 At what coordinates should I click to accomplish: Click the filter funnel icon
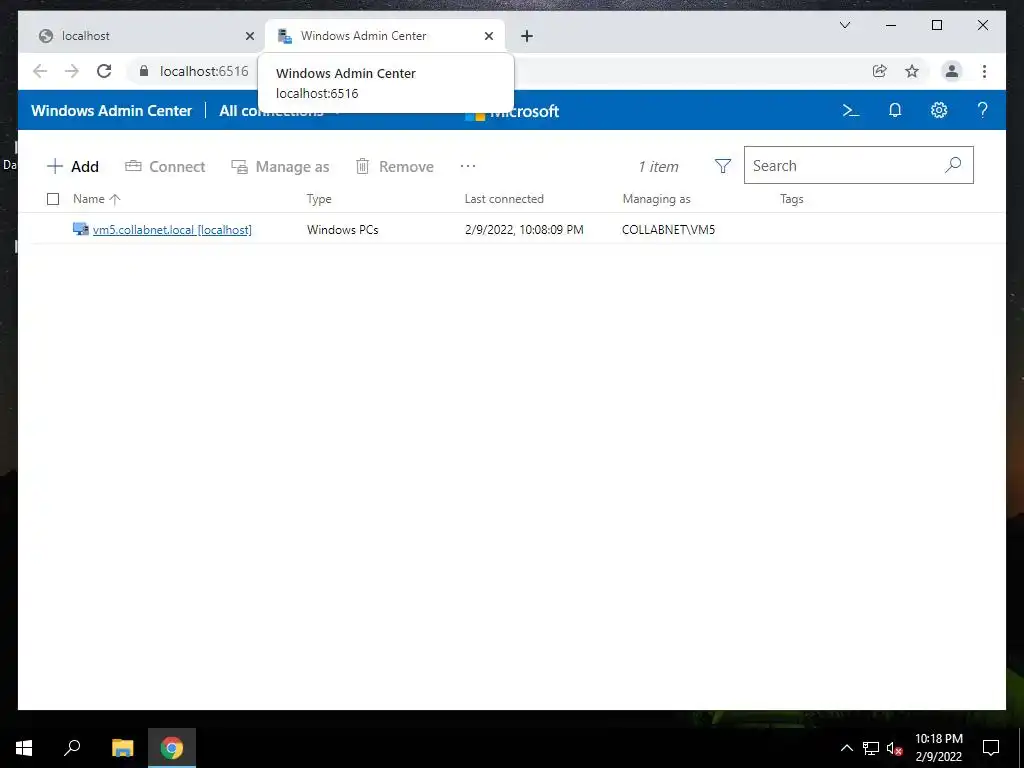pos(722,166)
